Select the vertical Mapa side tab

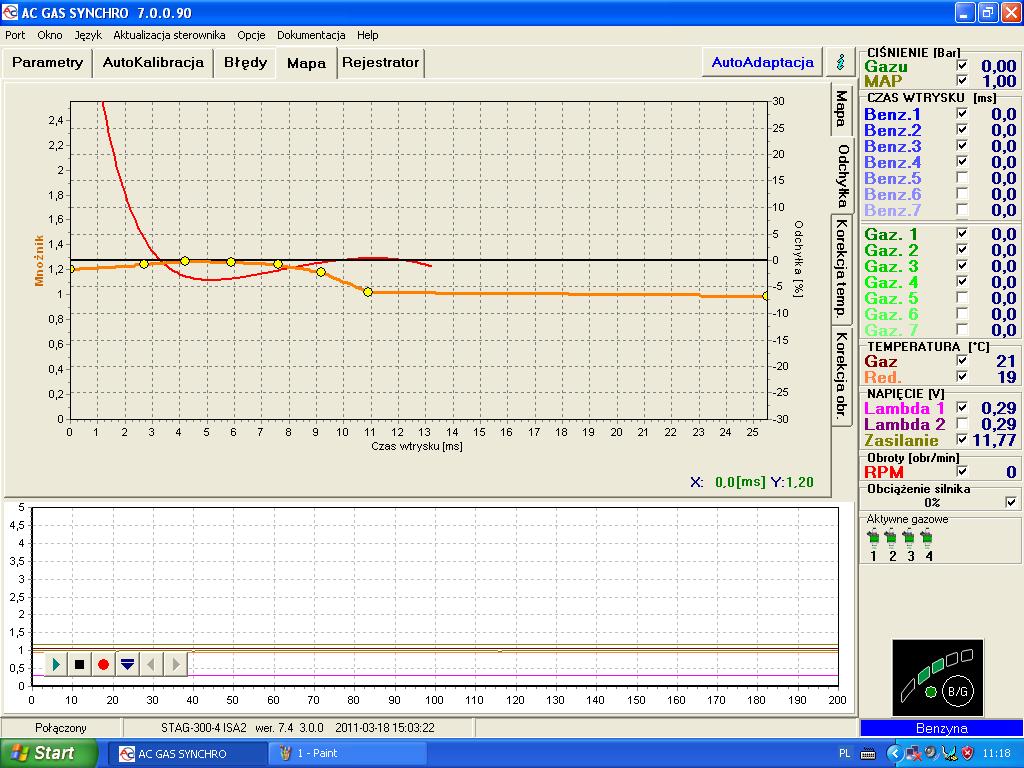tap(841, 109)
